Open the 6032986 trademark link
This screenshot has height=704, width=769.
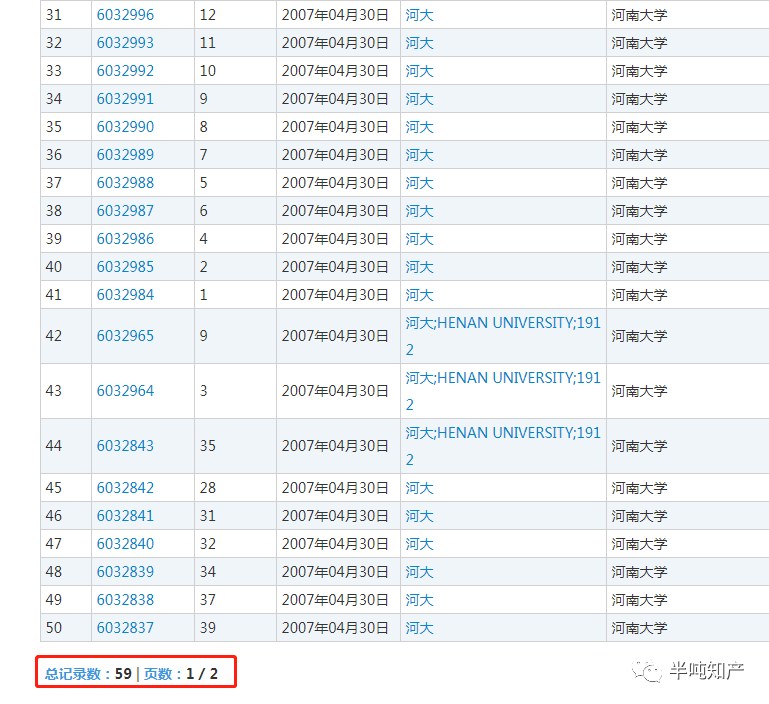pyautogui.click(x=125, y=239)
